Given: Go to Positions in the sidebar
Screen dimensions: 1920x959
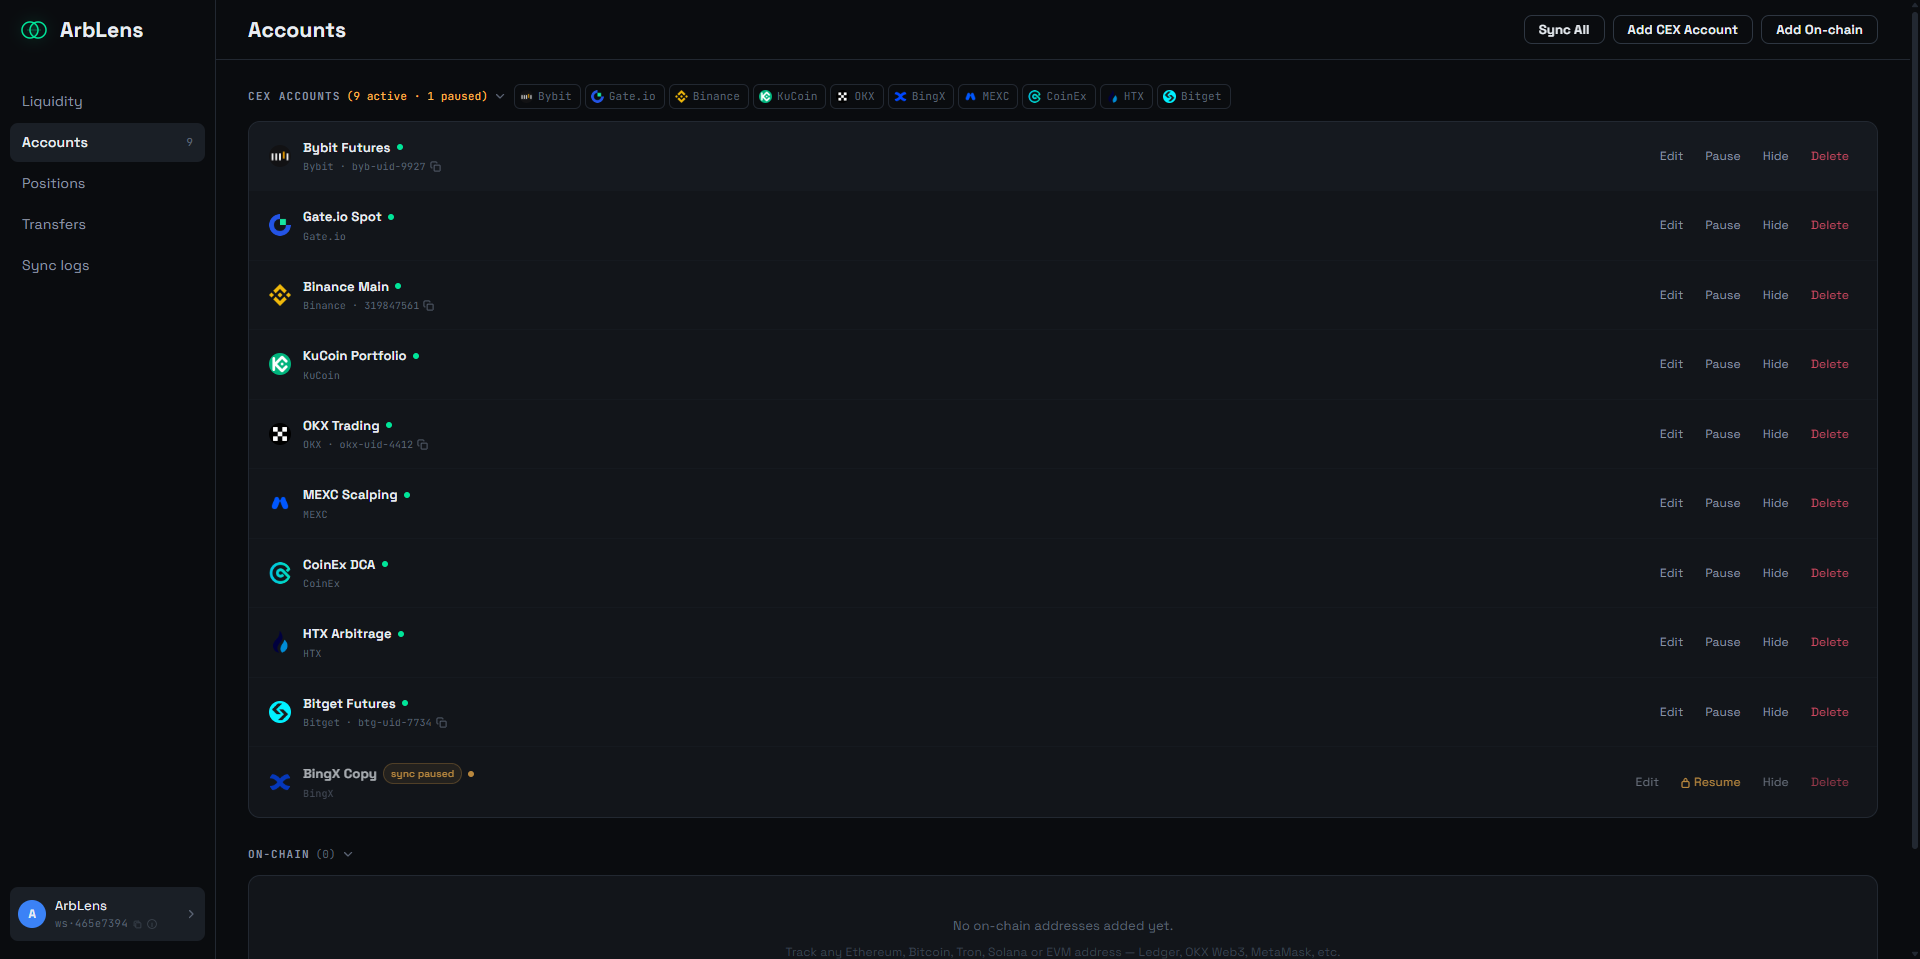Looking at the screenshot, I should (x=107, y=183).
